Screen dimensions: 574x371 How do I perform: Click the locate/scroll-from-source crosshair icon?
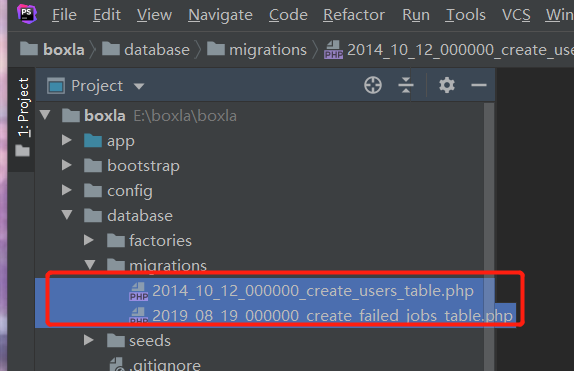373,85
